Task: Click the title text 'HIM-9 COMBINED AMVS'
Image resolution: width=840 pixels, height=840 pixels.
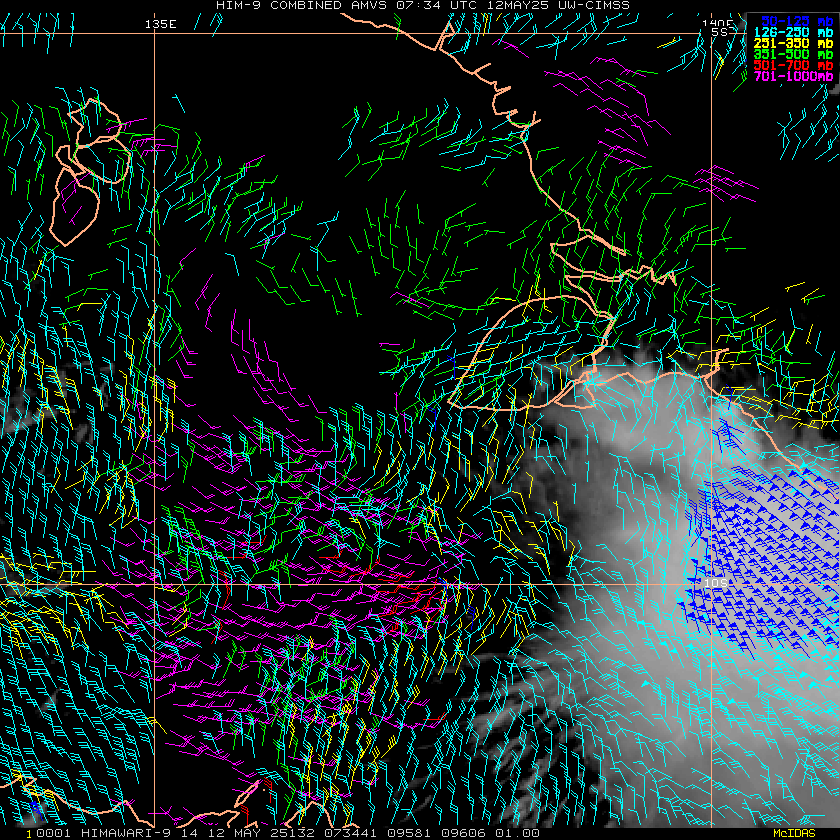Action: click(x=302, y=5)
